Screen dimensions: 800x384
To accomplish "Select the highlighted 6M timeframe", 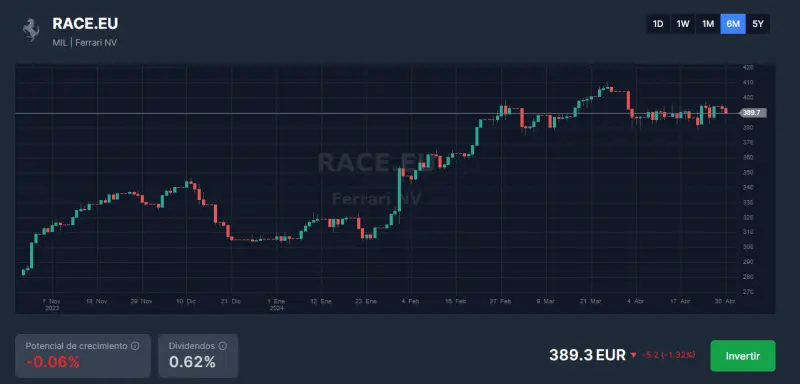I will (x=733, y=24).
